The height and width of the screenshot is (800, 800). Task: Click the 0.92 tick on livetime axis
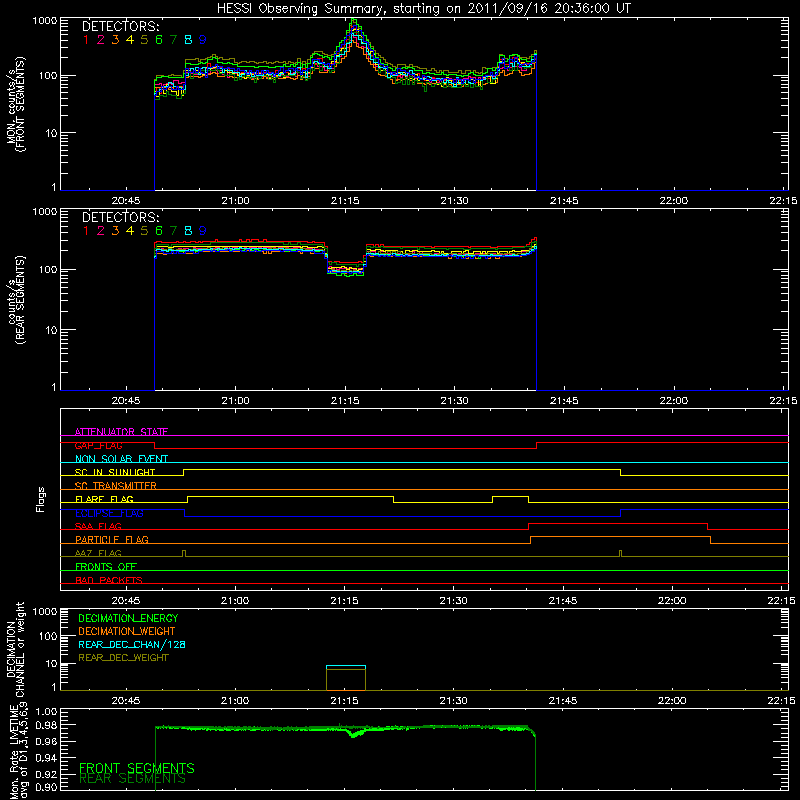(46, 774)
